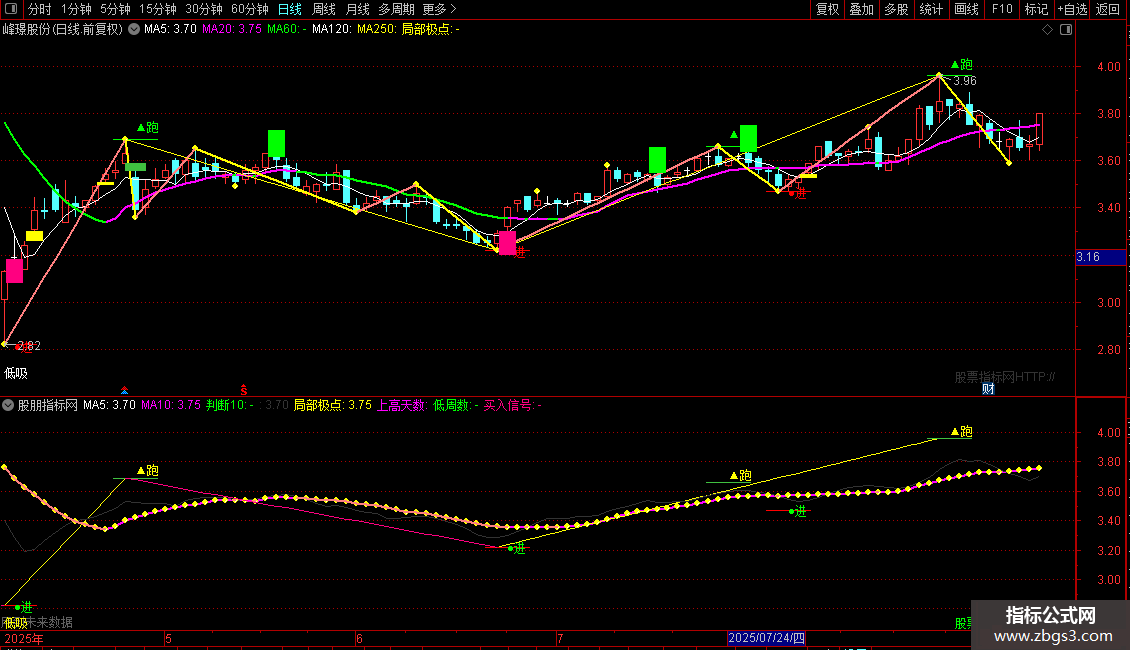Click the 低周数 label

pyautogui.click(x=455, y=405)
